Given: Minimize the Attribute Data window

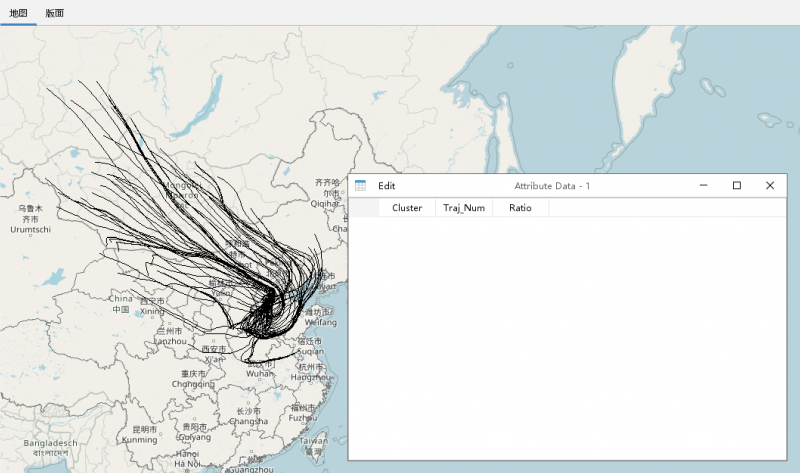Looking at the screenshot, I should (x=704, y=186).
